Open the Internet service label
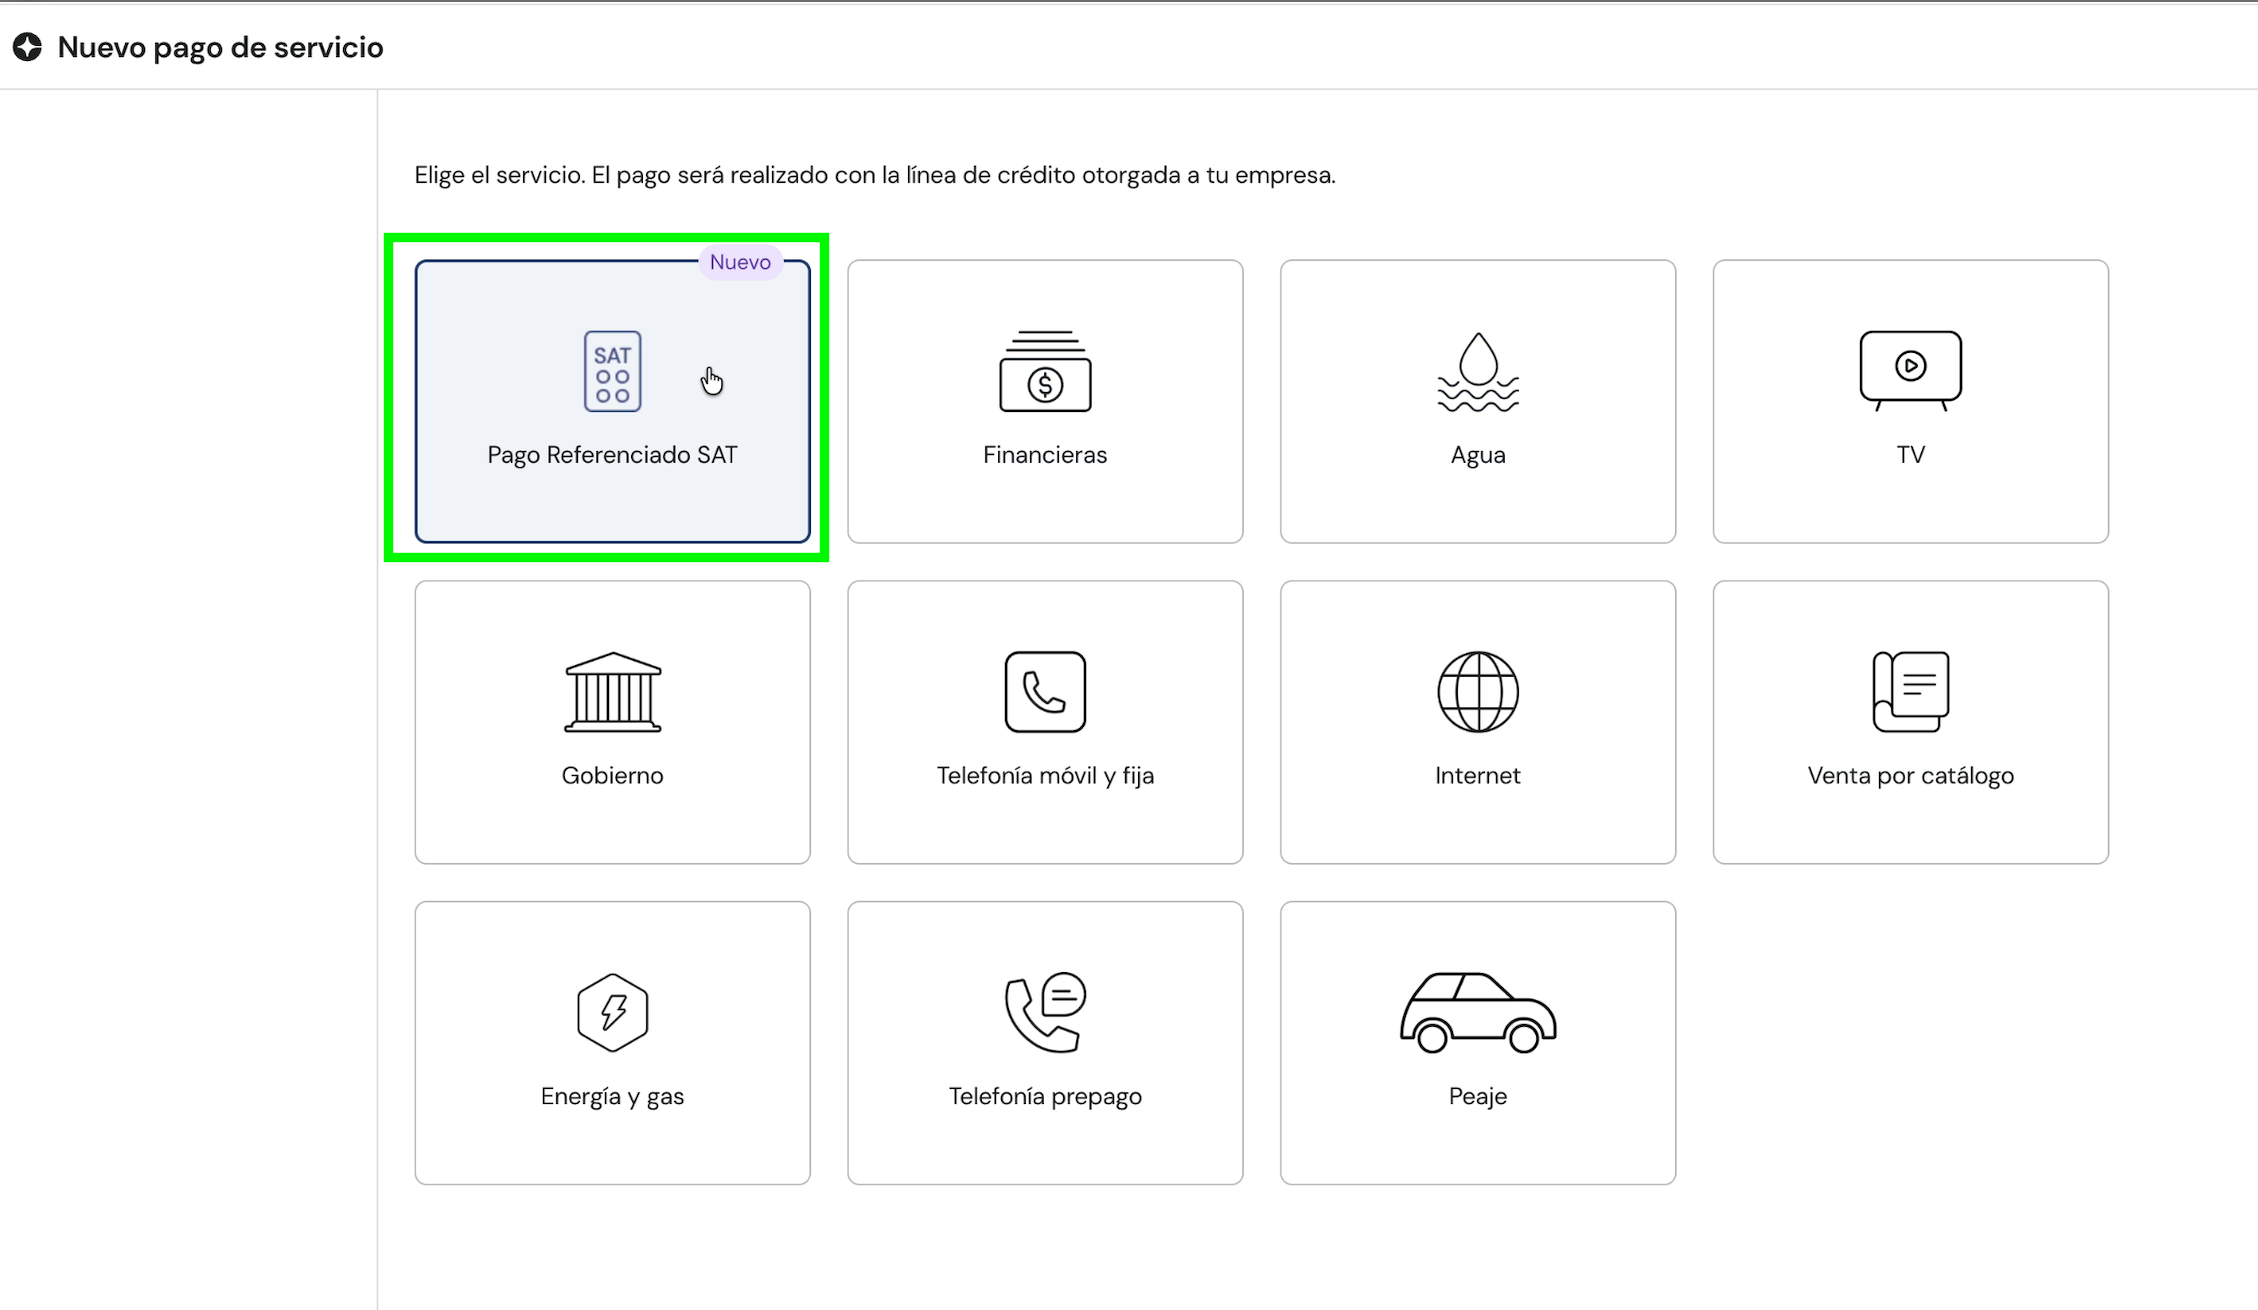Viewport: 2258px width, 1310px height. (x=1478, y=775)
